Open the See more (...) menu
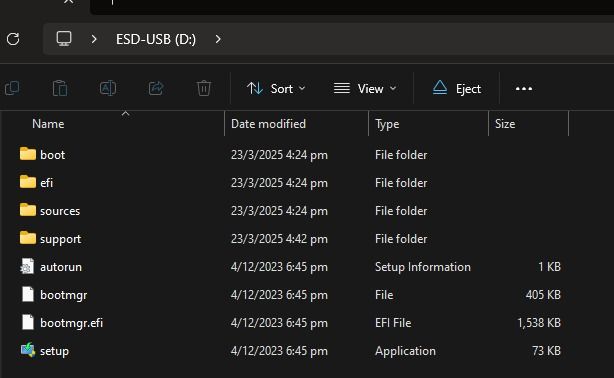This screenshot has height=378, width=614. (x=524, y=89)
